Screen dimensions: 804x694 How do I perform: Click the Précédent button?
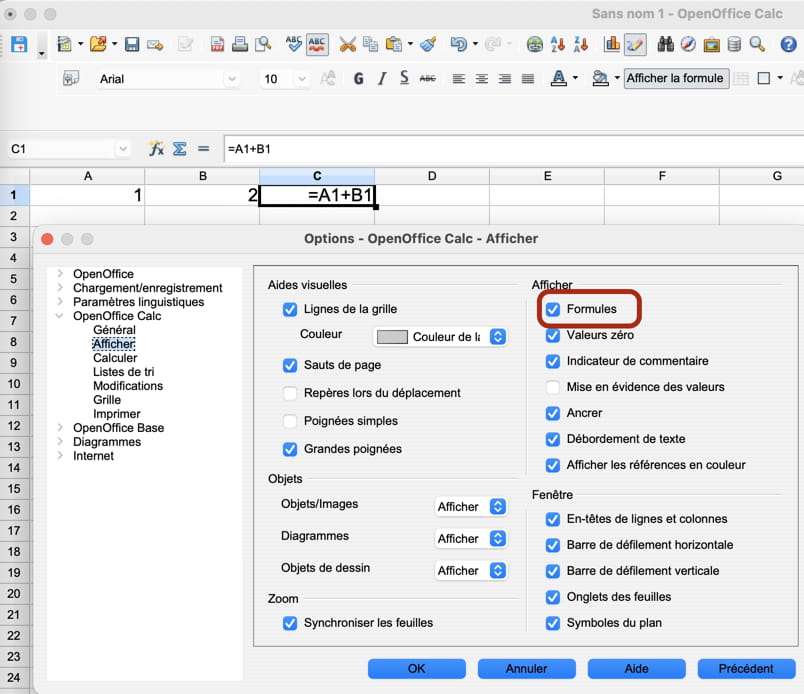(x=746, y=669)
